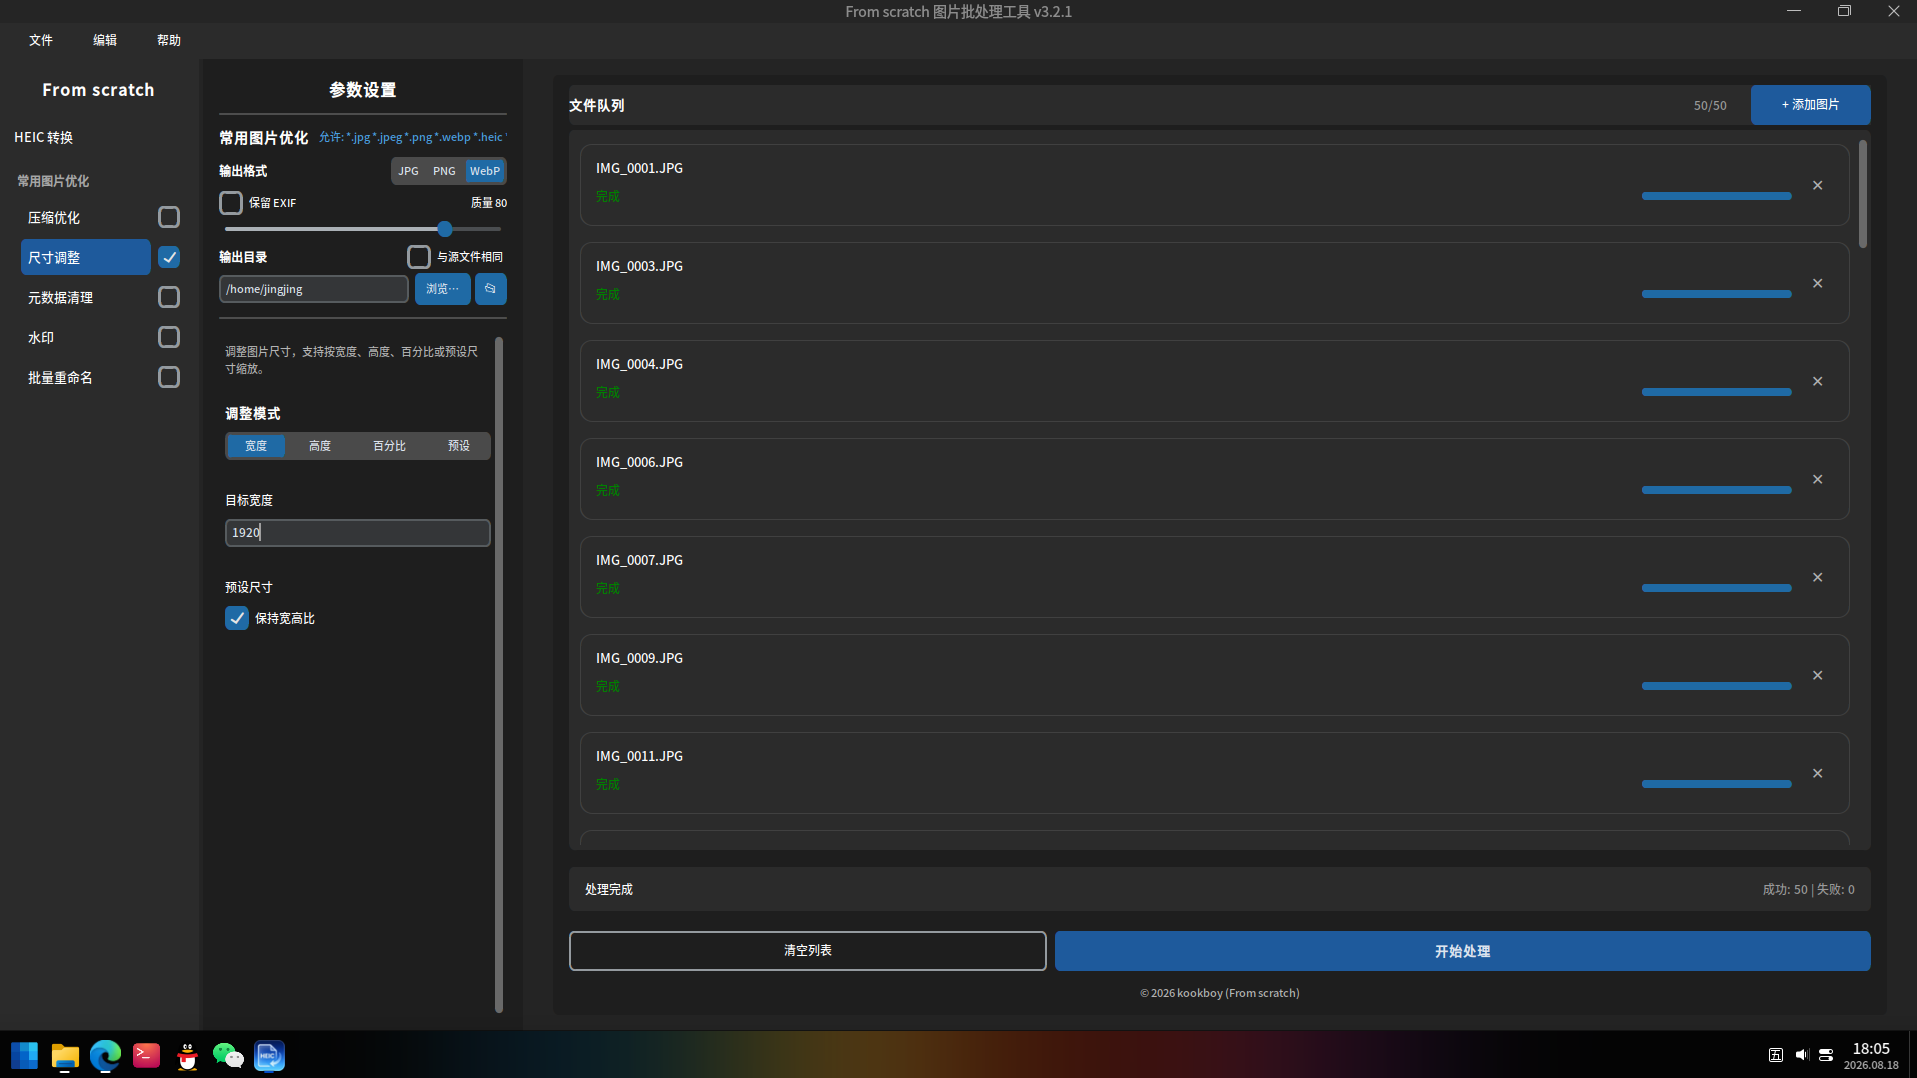
Task: Click the volume speaker tray icon
Action: [1801, 1055]
